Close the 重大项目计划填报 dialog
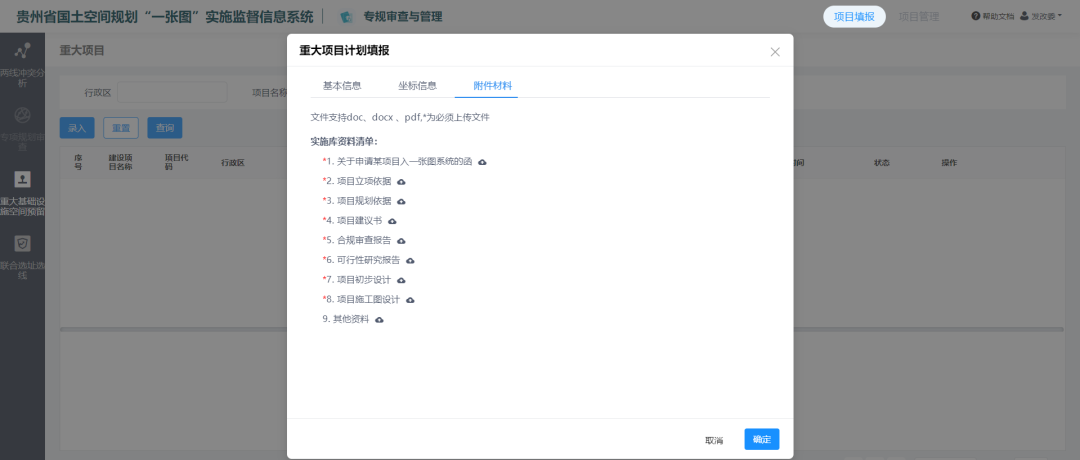 (x=775, y=52)
